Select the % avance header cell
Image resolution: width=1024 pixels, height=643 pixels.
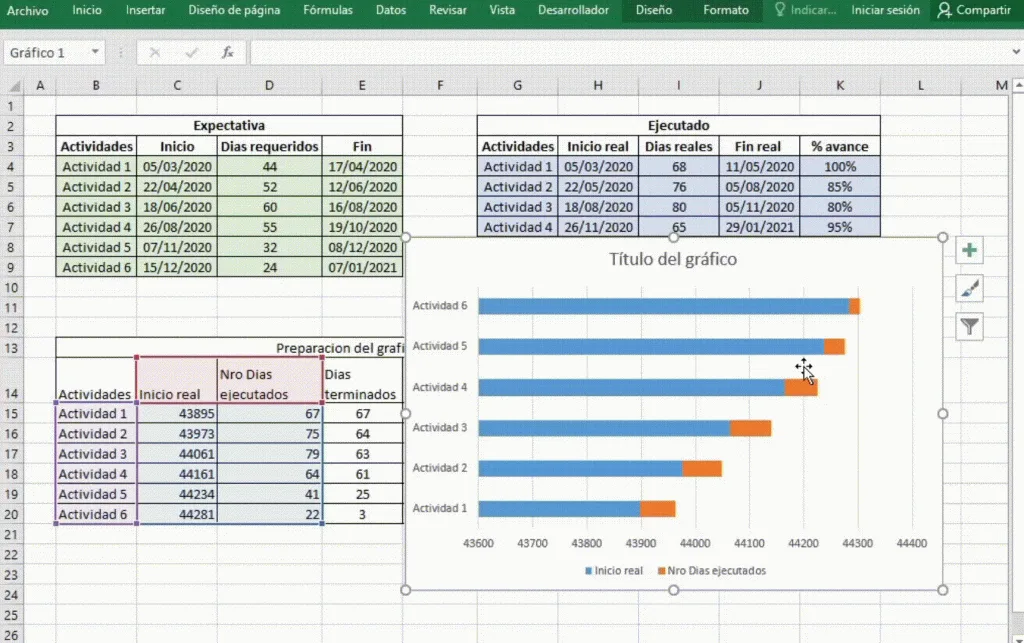(840, 146)
